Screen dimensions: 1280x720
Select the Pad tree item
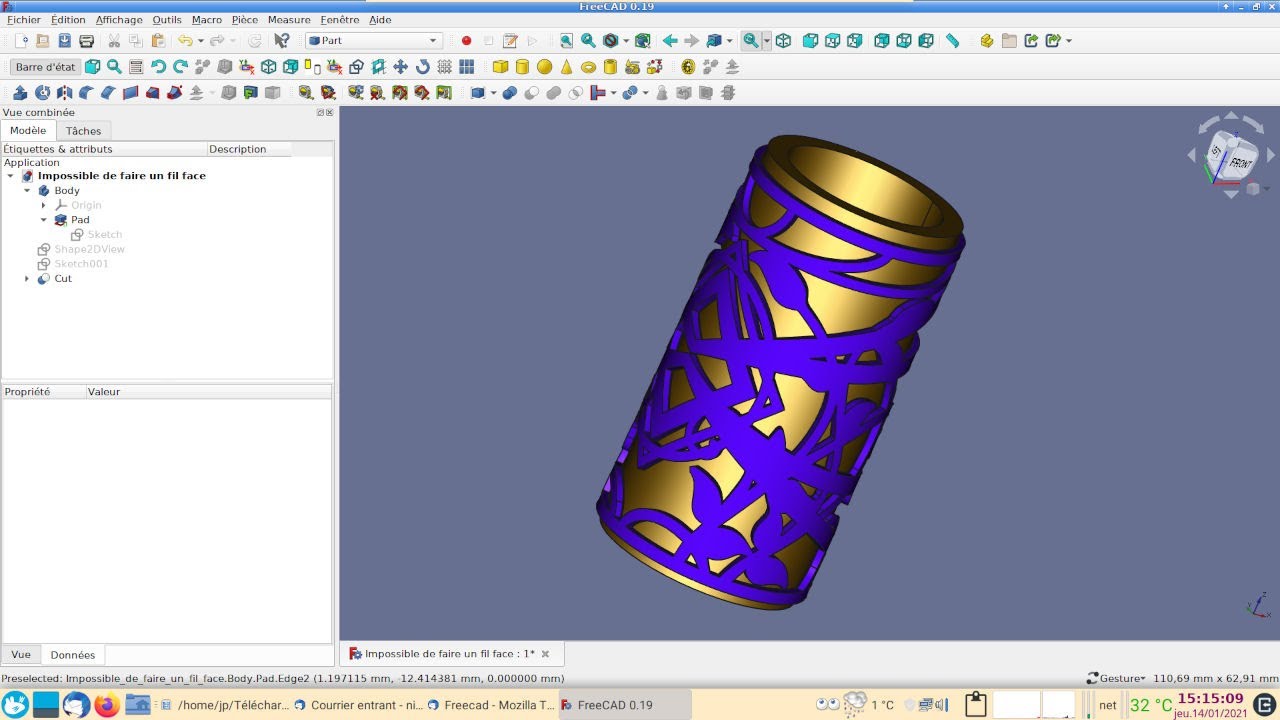click(x=80, y=220)
